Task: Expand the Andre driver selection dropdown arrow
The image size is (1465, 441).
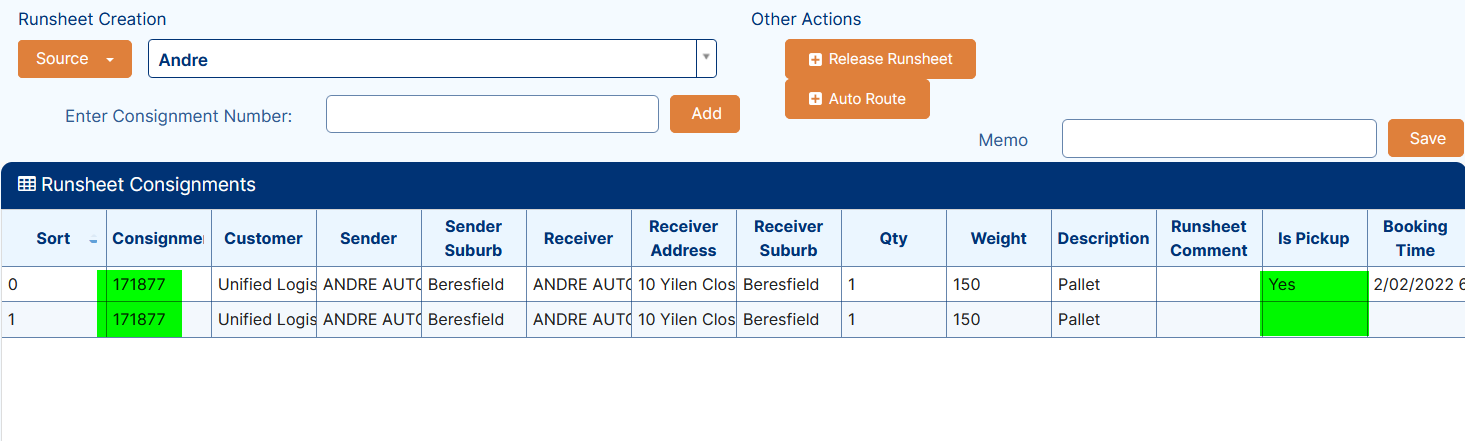Action: point(706,58)
